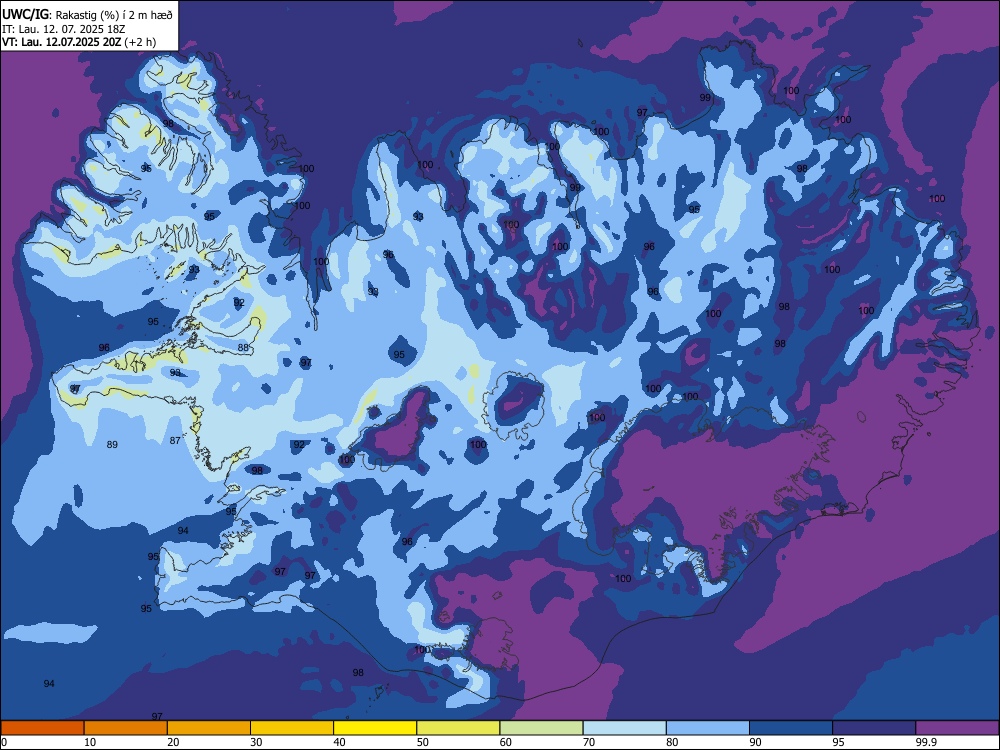Click the '10' tick label on color scale

pyautogui.click(x=90, y=742)
